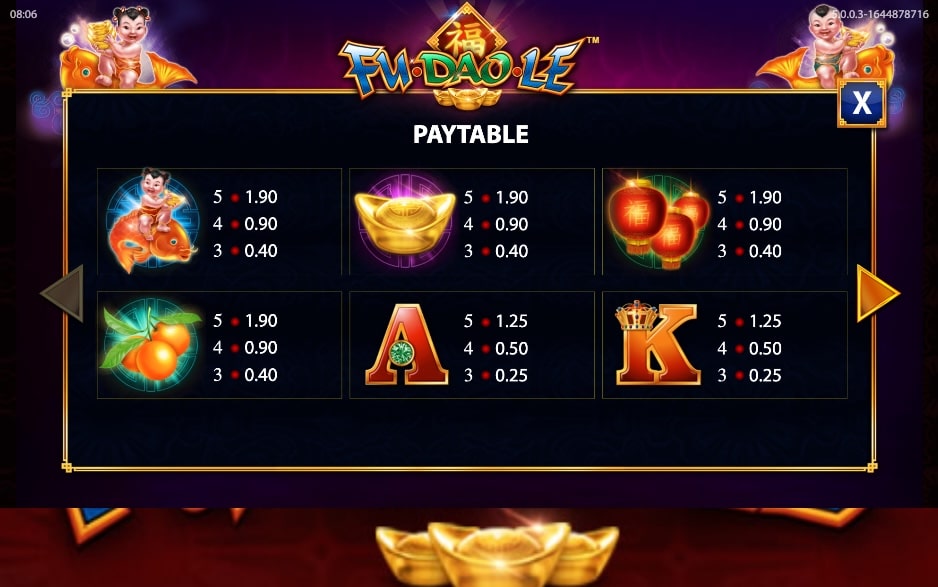938x587 pixels.
Task: Click the 1.90 payout for koi baby
Action: point(261,197)
